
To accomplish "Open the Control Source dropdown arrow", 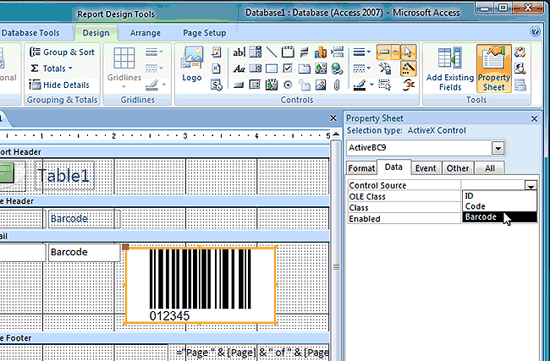I will (531, 185).
